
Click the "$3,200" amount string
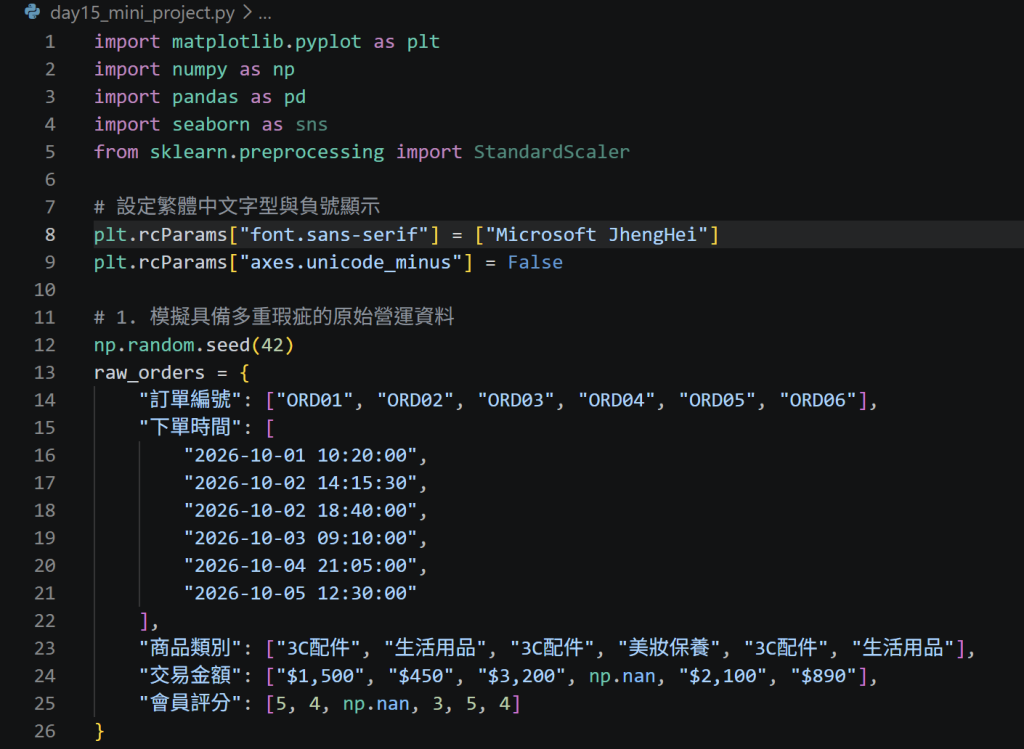pos(522,676)
